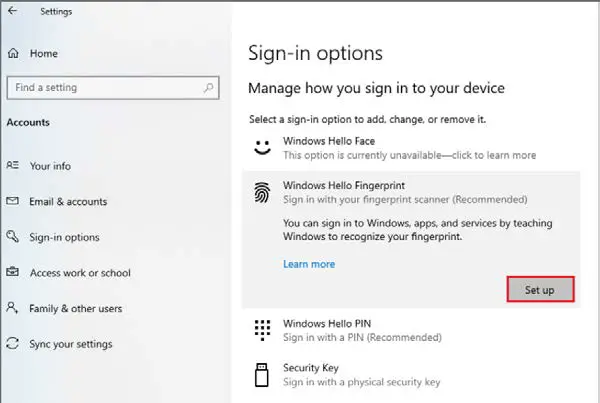Click the Your info person-card icon
This screenshot has height=403, width=600.
coord(12,165)
